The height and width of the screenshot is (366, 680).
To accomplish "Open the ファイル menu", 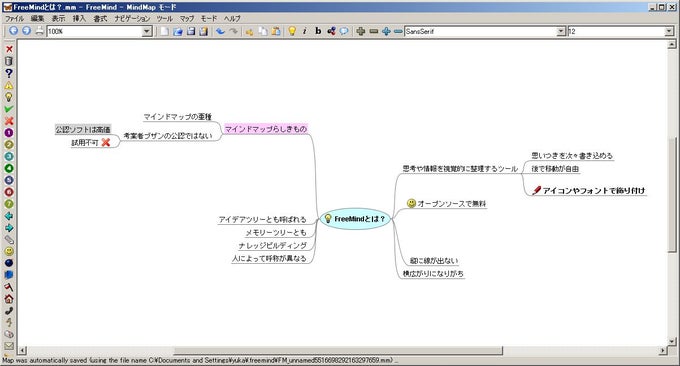I will tap(14, 19).
